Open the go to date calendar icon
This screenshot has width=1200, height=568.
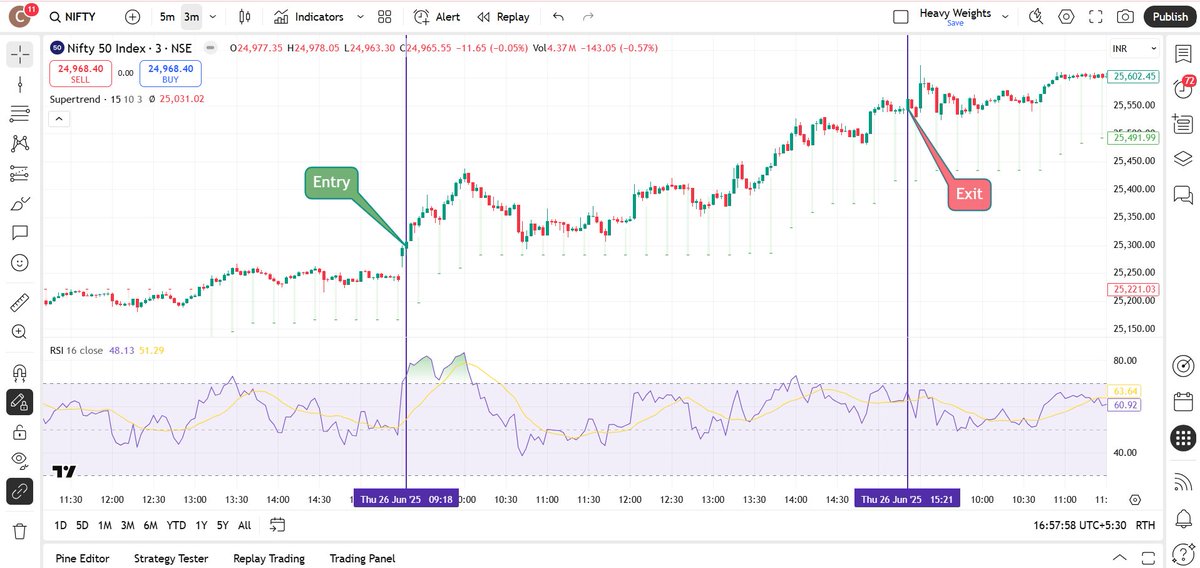coord(277,525)
